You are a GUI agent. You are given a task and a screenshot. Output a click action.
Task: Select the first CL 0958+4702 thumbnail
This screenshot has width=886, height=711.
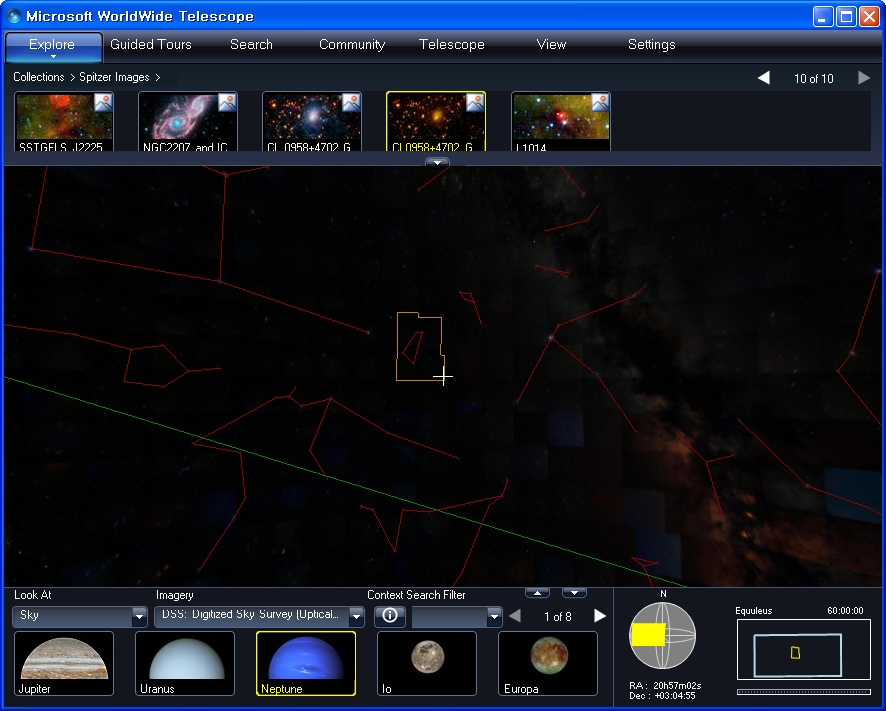312,121
